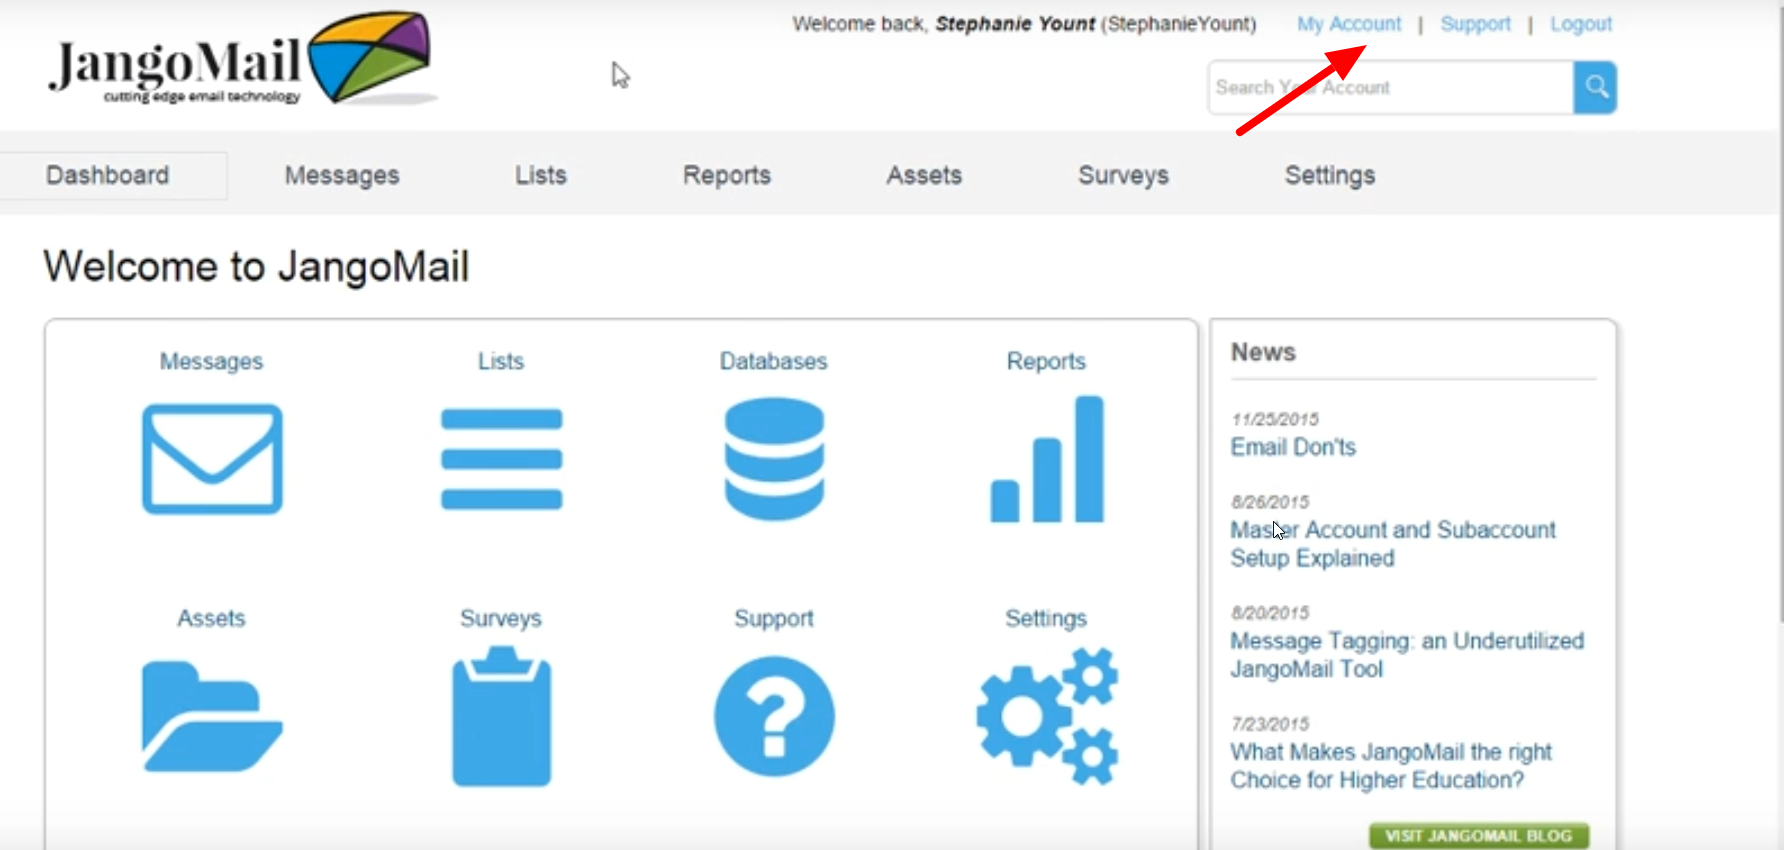The width and height of the screenshot is (1784, 850).
Task: Click the Settings label in dashboard grid
Action: coord(1046,619)
